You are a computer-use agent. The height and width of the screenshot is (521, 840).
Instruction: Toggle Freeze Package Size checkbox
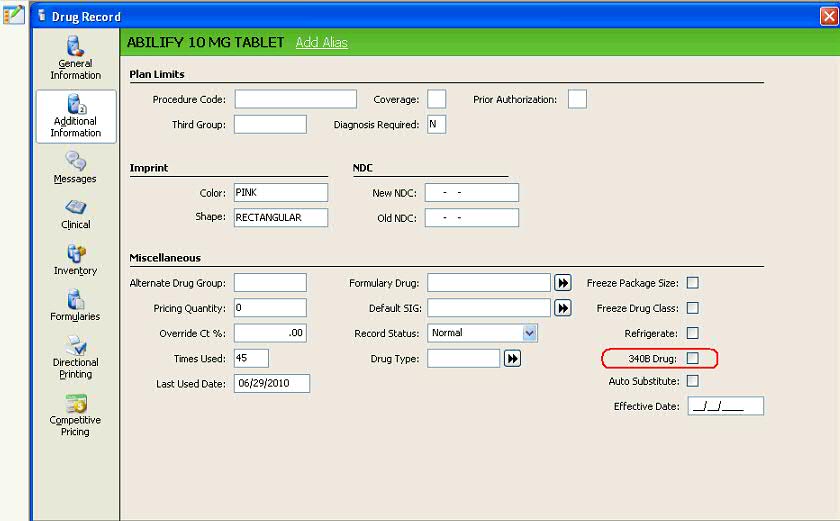[x=693, y=282]
